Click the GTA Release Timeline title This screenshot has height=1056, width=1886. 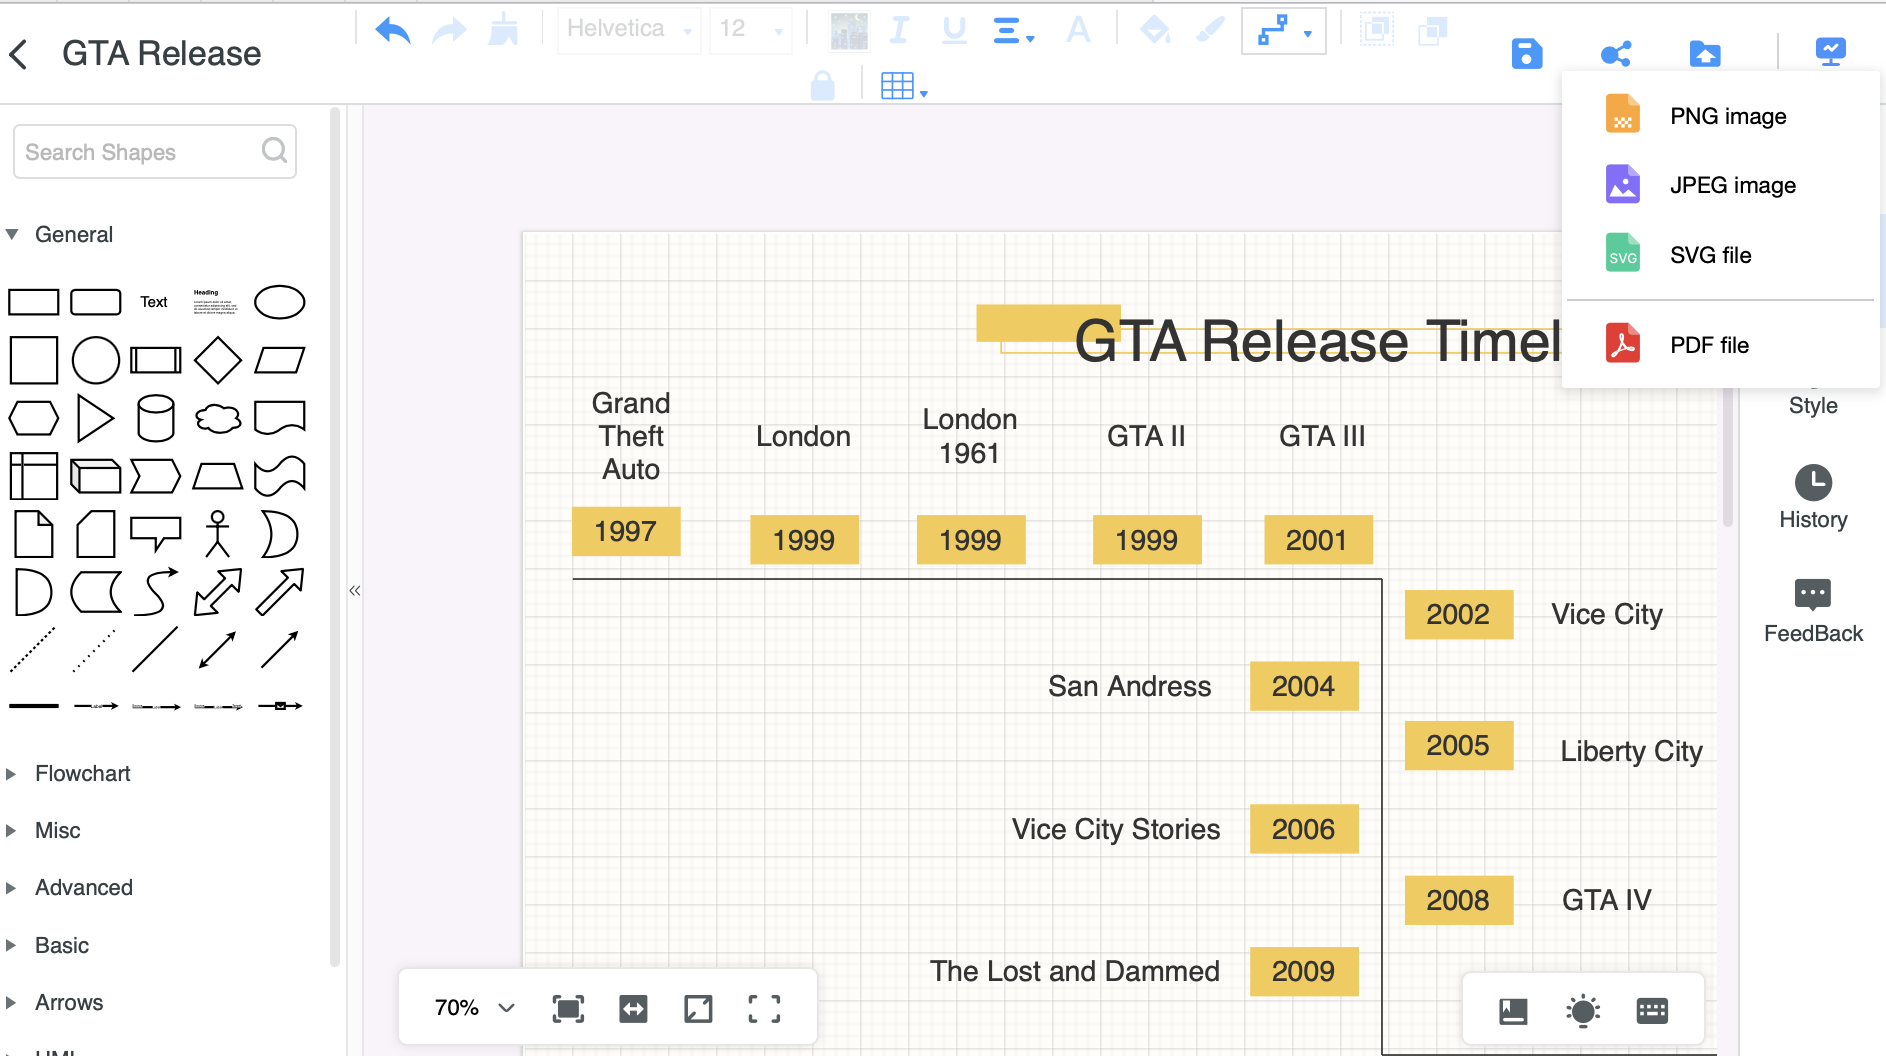coord(1317,340)
